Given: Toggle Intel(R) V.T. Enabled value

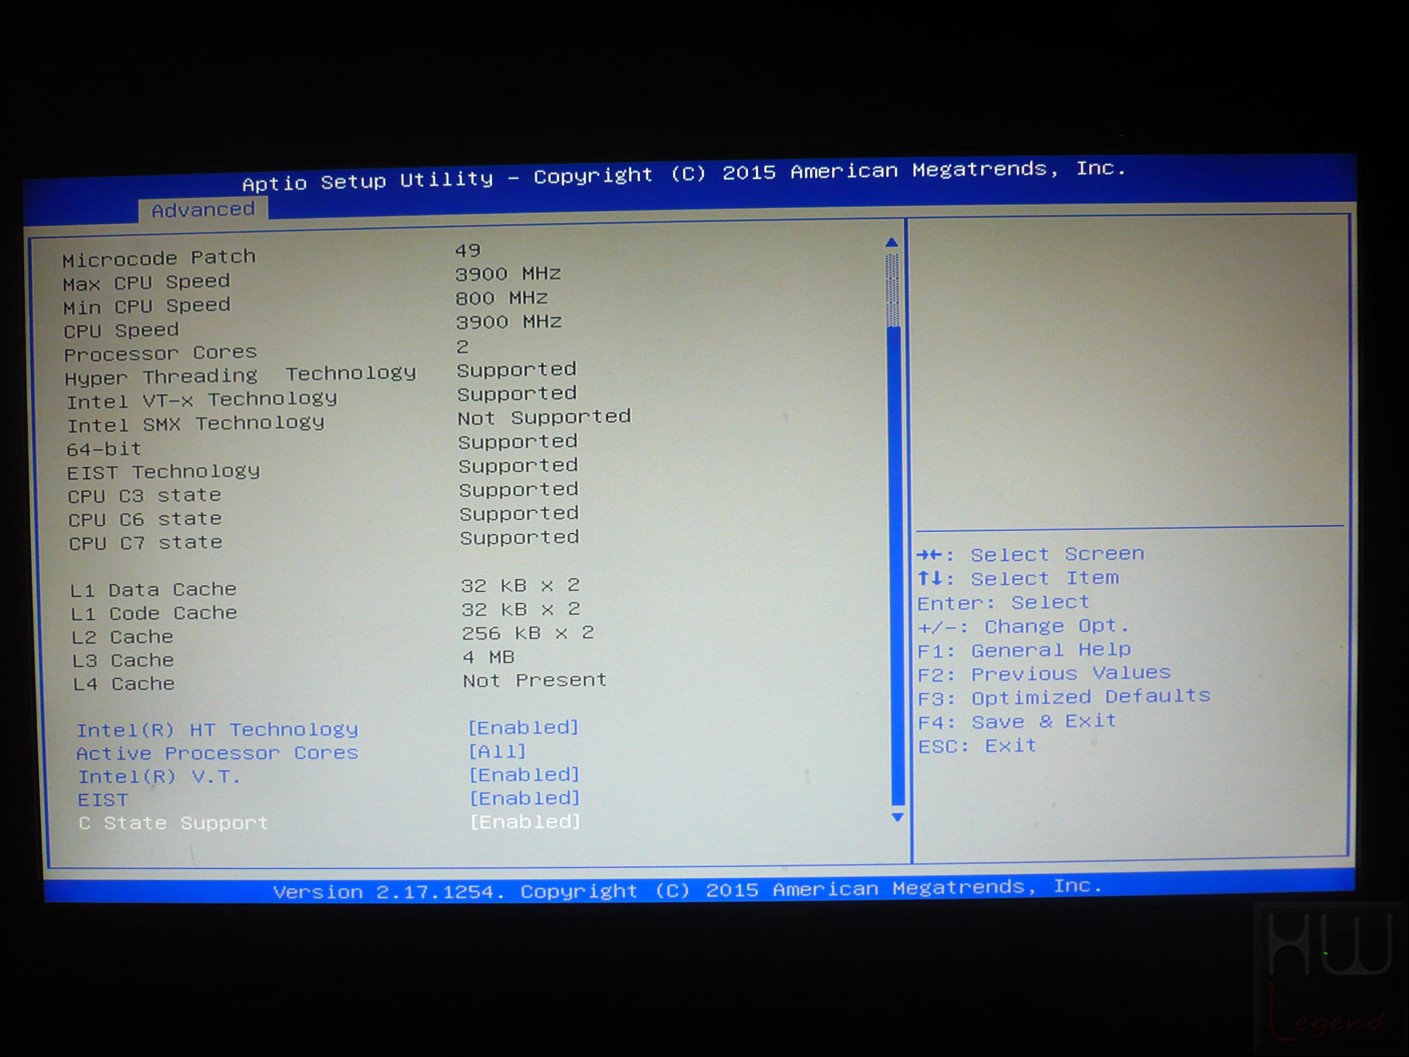Looking at the screenshot, I should coord(525,775).
